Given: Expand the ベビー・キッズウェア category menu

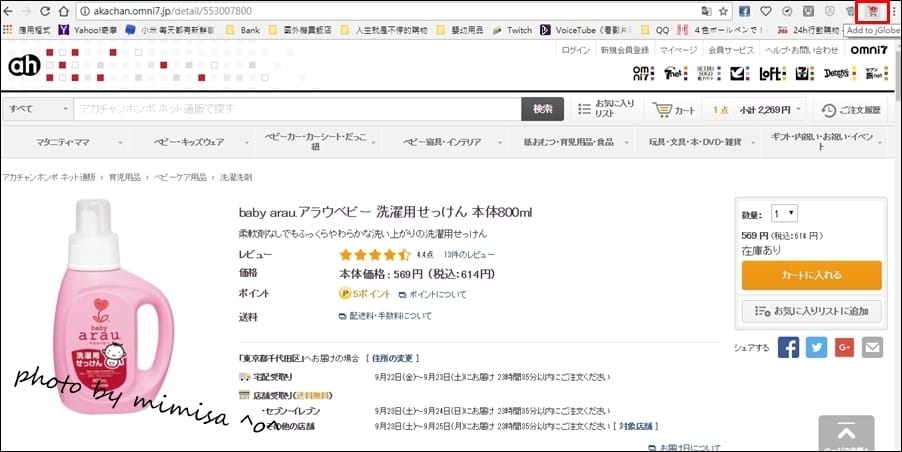Looking at the screenshot, I should (193, 141).
